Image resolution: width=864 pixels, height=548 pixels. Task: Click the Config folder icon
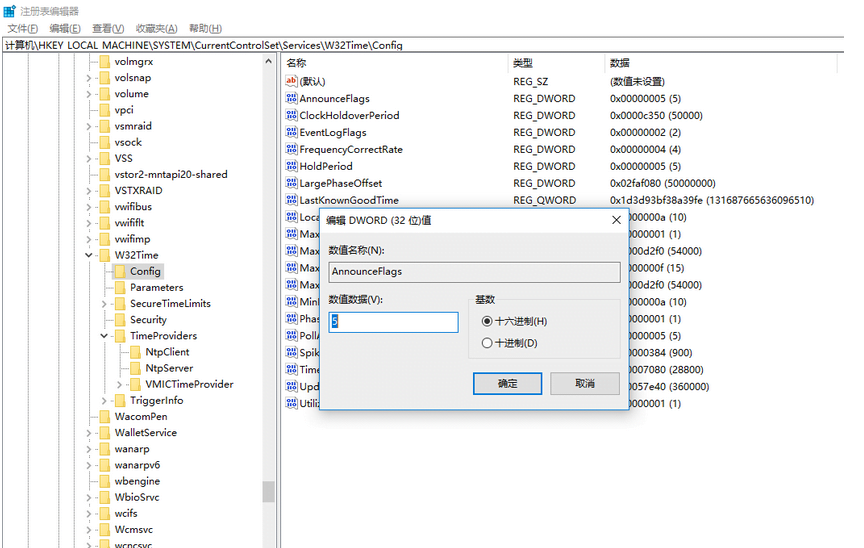(120, 272)
